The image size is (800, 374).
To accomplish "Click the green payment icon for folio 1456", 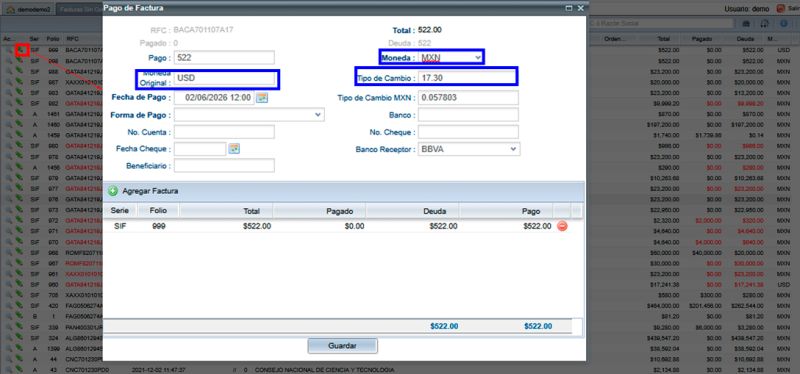I will (x=19, y=167).
